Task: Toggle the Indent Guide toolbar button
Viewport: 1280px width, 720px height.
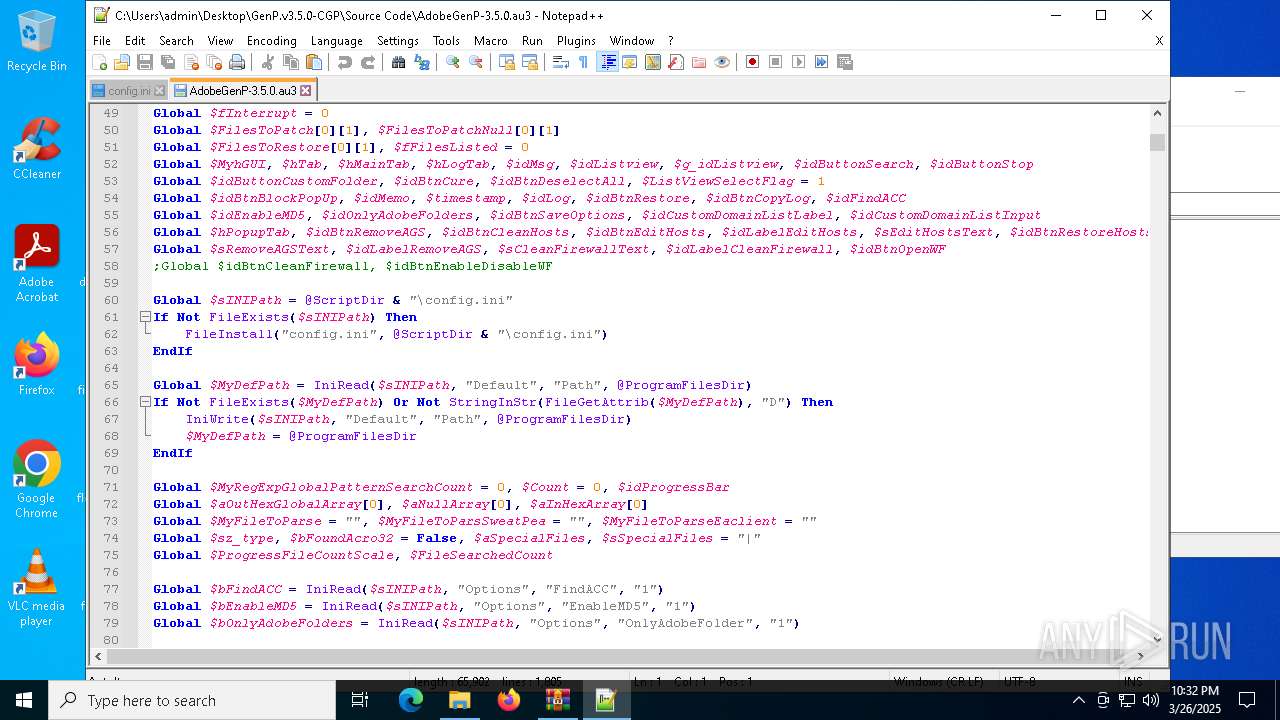Action: click(x=607, y=62)
